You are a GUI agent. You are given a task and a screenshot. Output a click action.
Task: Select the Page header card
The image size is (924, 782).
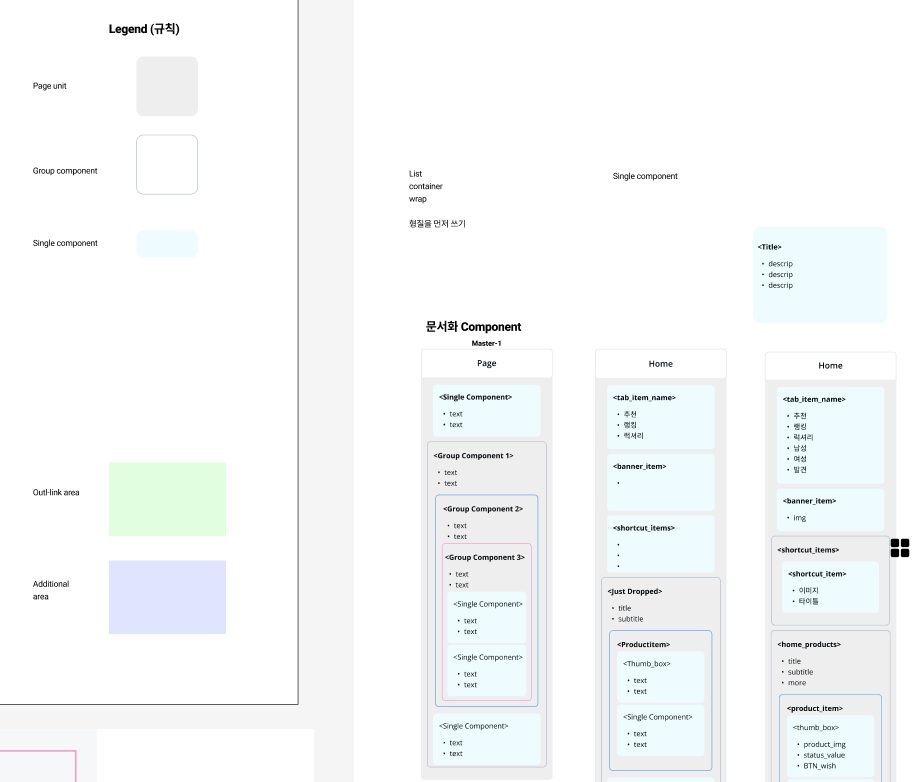487,363
